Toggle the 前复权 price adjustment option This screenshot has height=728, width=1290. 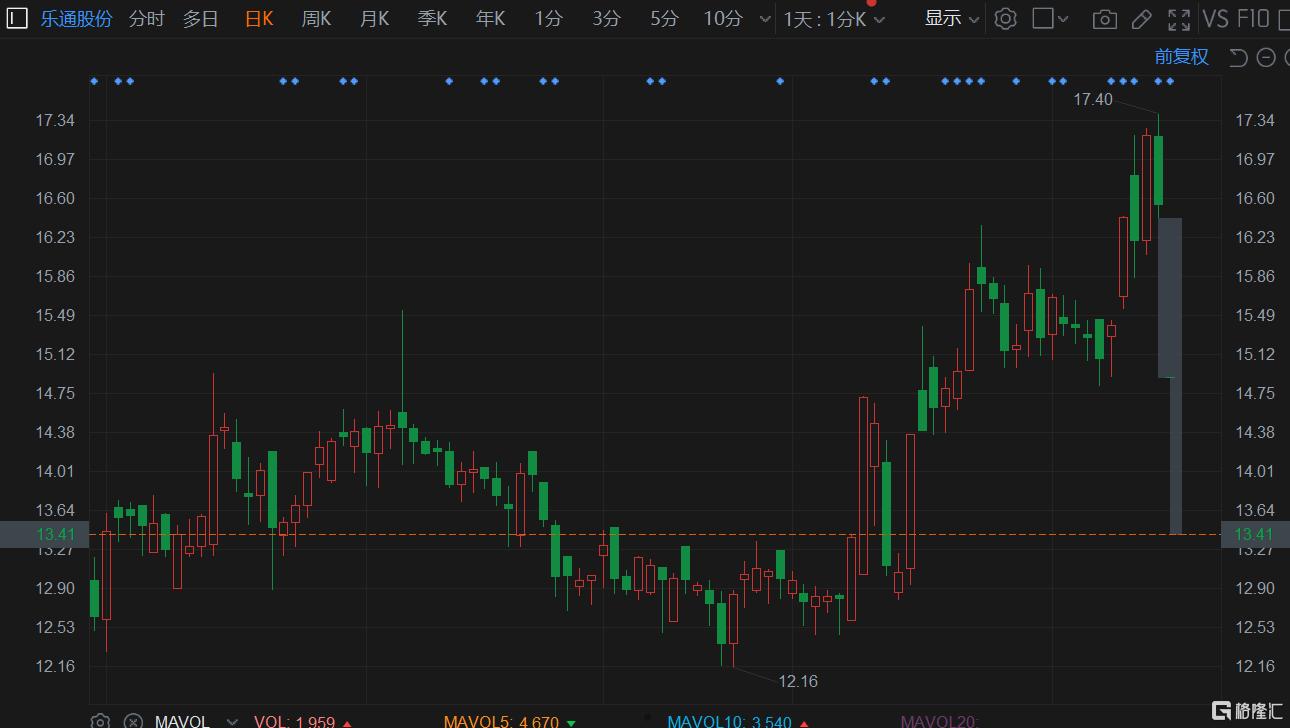[x=1182, y=57]
